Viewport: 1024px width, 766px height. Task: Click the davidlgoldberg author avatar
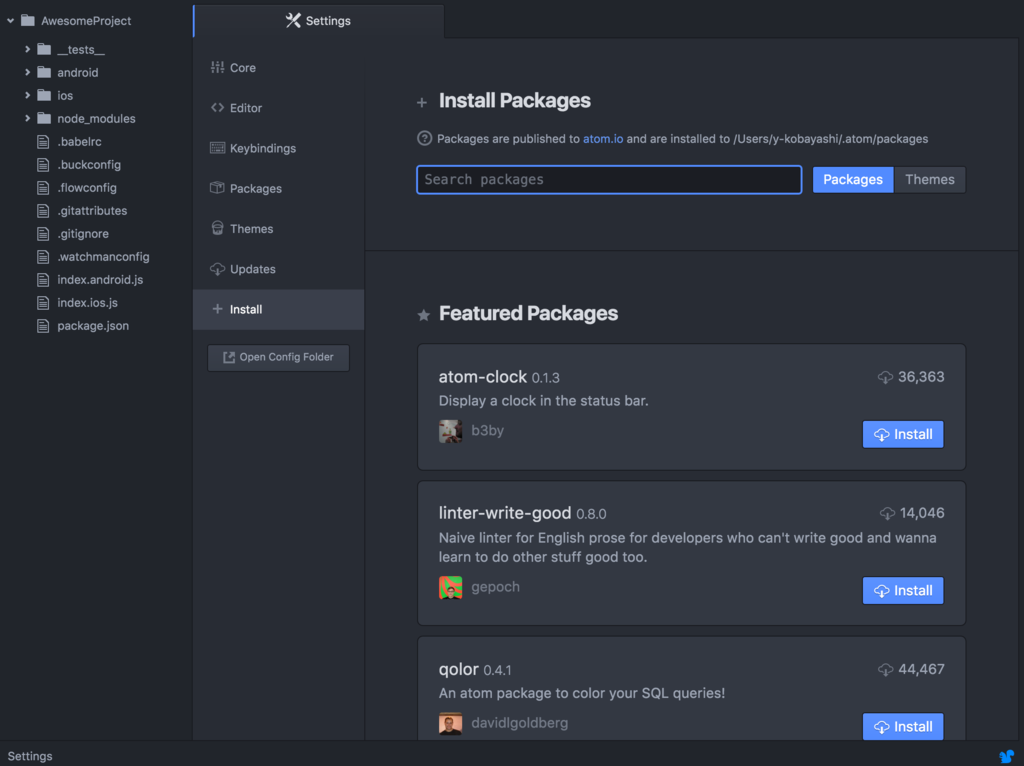(x=450, y=723)
